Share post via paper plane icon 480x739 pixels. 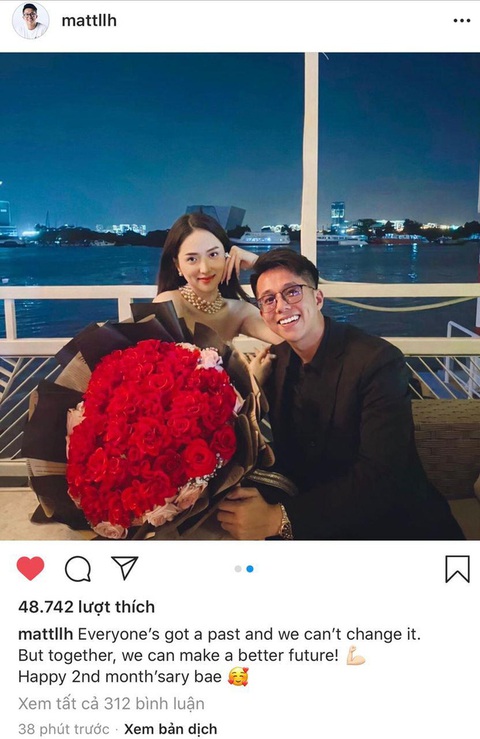point(124,567)
